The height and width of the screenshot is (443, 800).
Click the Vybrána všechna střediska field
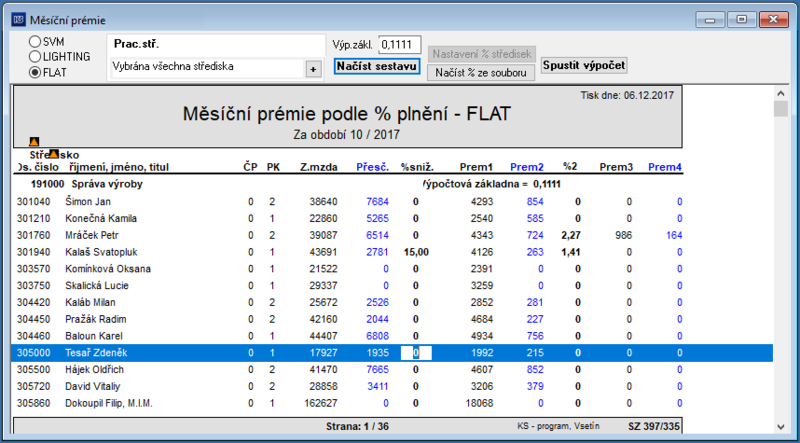point(207,67)
